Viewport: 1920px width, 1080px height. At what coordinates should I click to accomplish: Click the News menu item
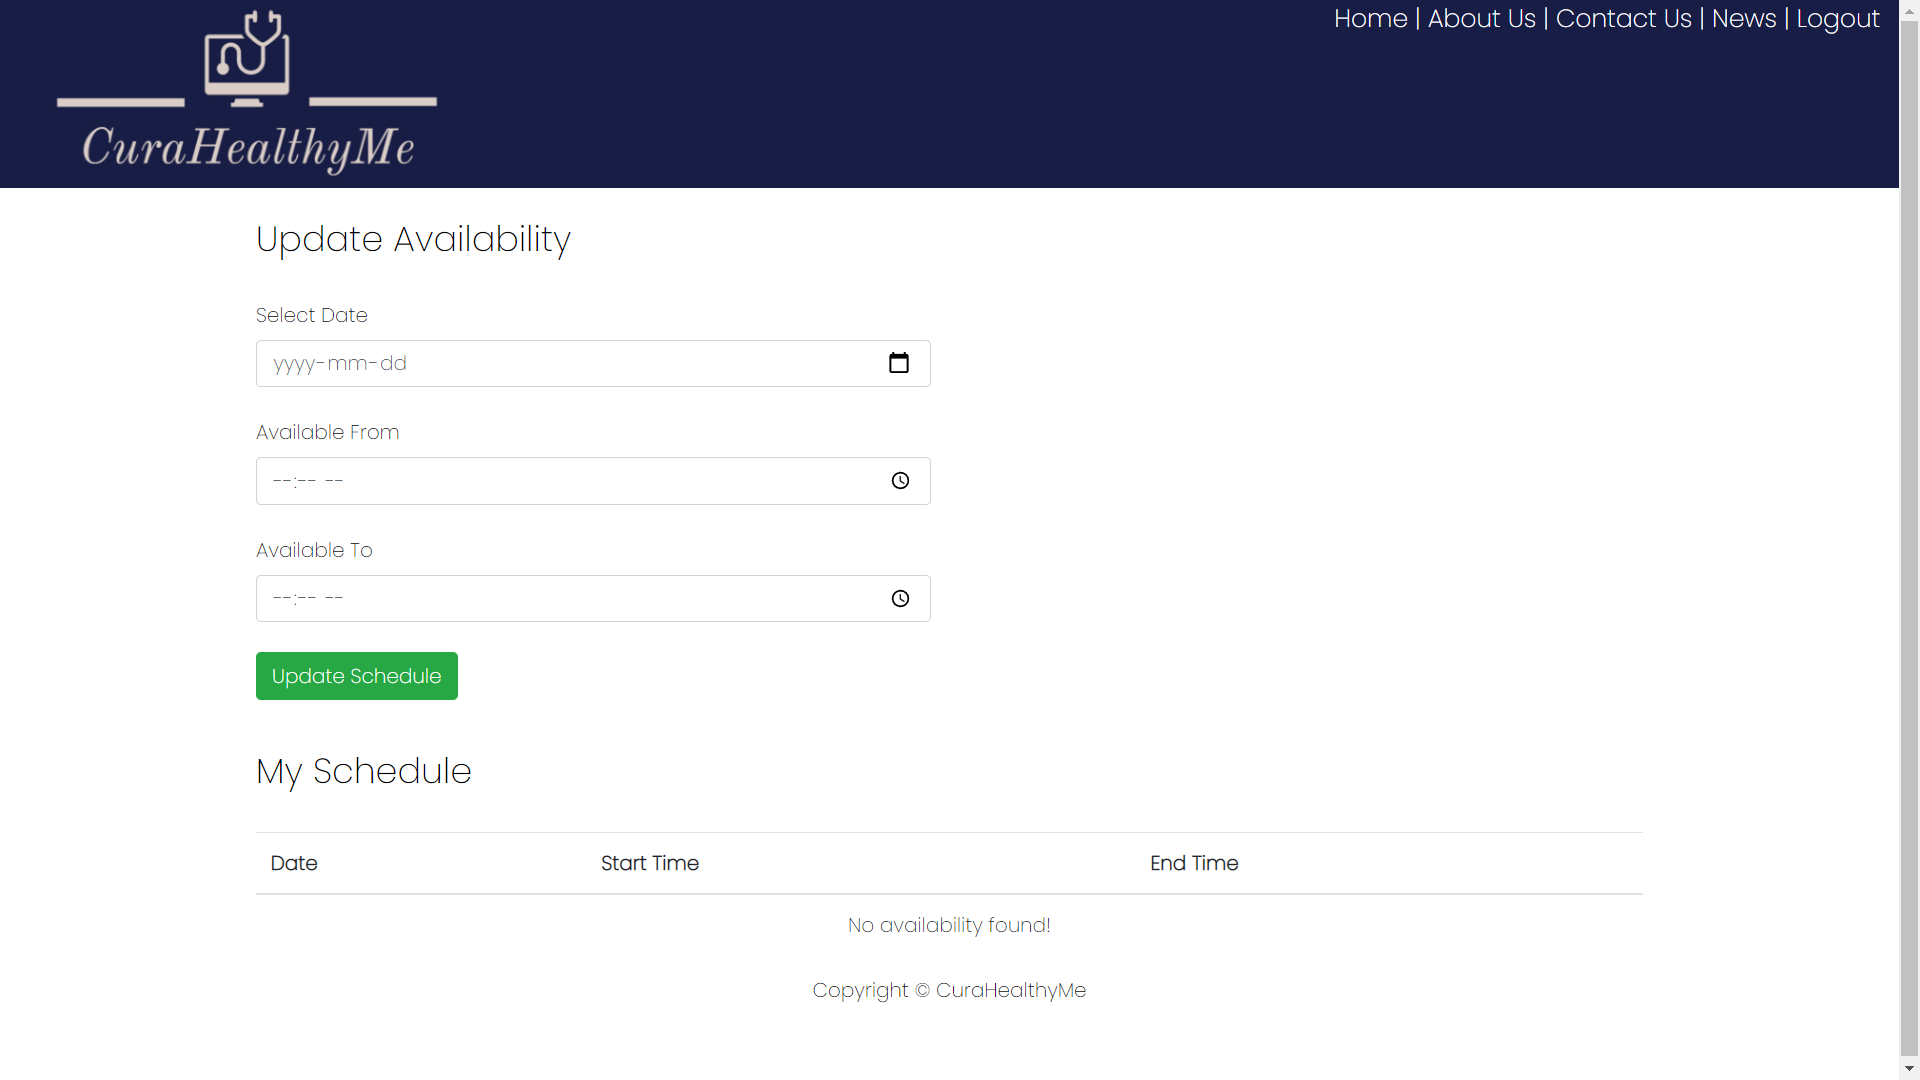click(1745, 18)
